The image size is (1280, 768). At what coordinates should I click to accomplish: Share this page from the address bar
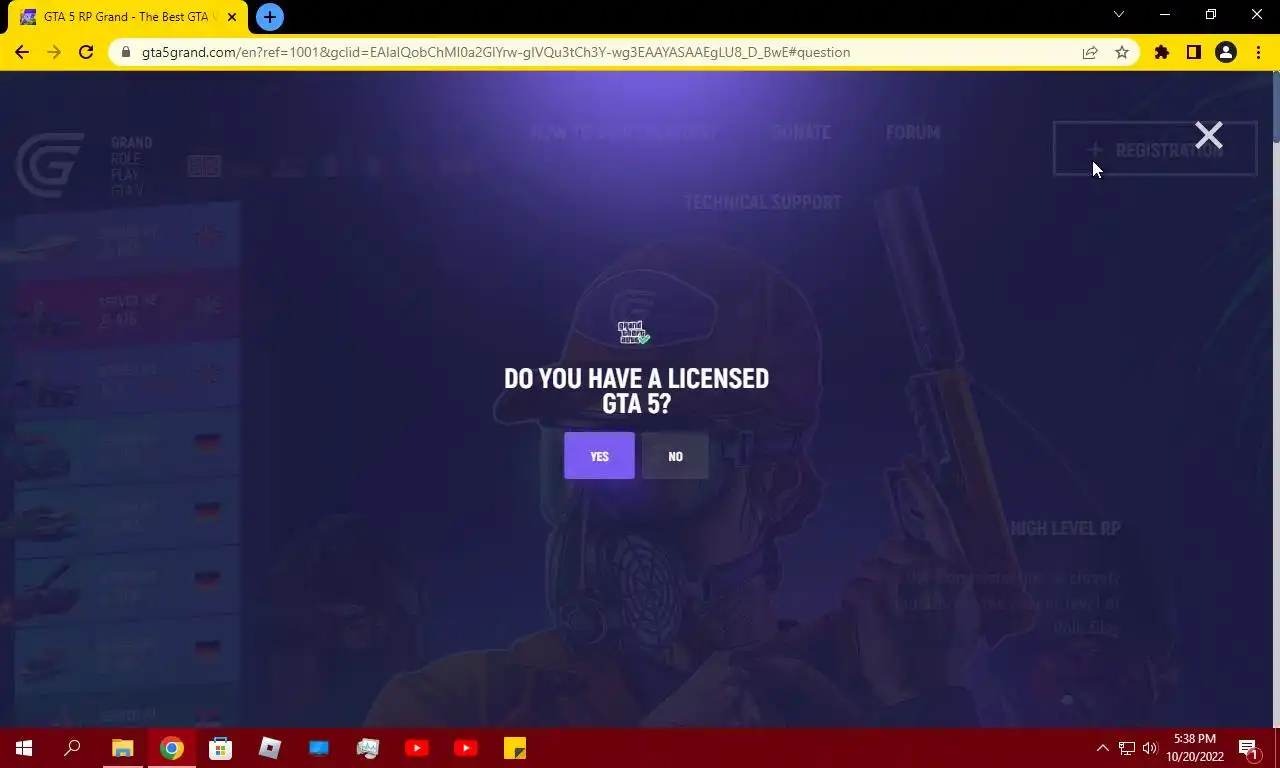coord(1090,52)
